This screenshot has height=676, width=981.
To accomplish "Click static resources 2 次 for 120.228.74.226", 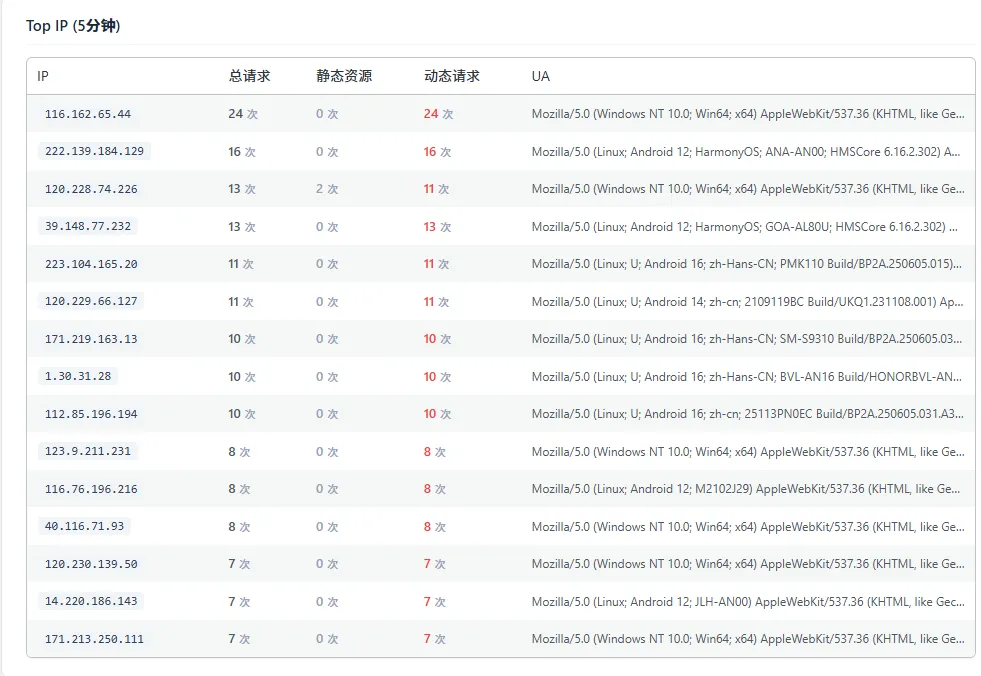I will (x=327, y=189).
